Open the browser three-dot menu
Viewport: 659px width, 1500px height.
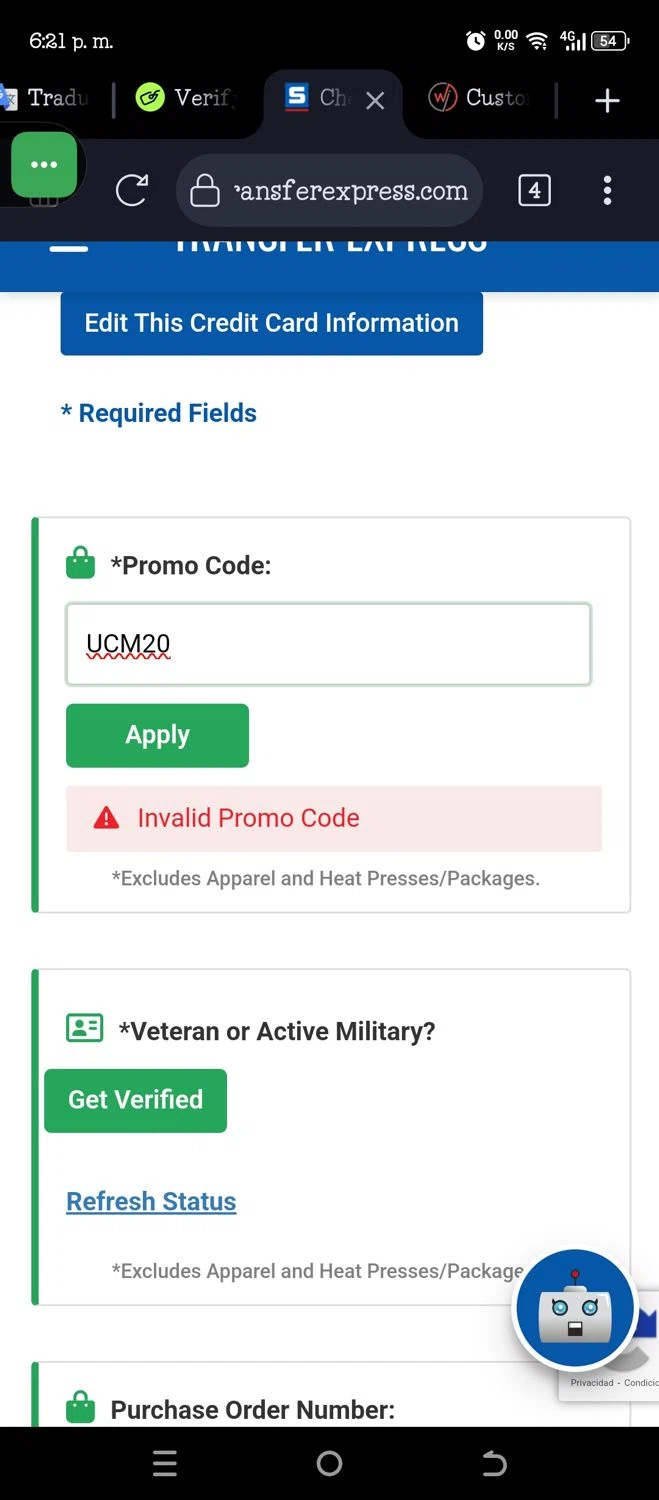[607, 190]
